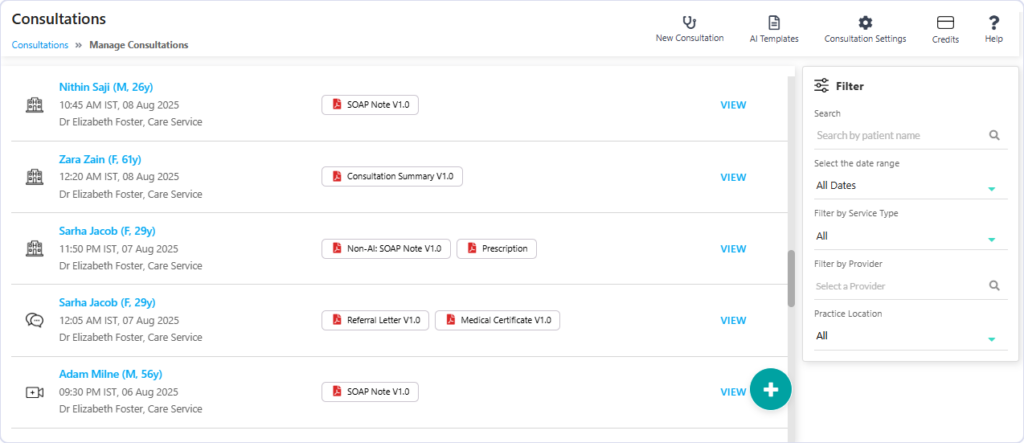Open Consultation Settings gear icon
The image size is (1024, 443).
(865, 23)
